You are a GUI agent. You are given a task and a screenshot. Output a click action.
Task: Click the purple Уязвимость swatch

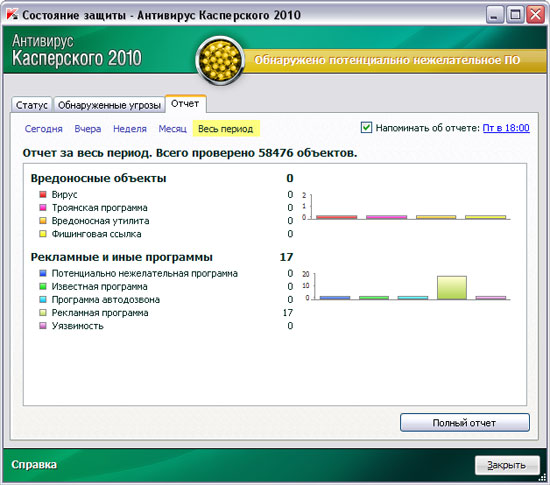click(x=43, y=326)
